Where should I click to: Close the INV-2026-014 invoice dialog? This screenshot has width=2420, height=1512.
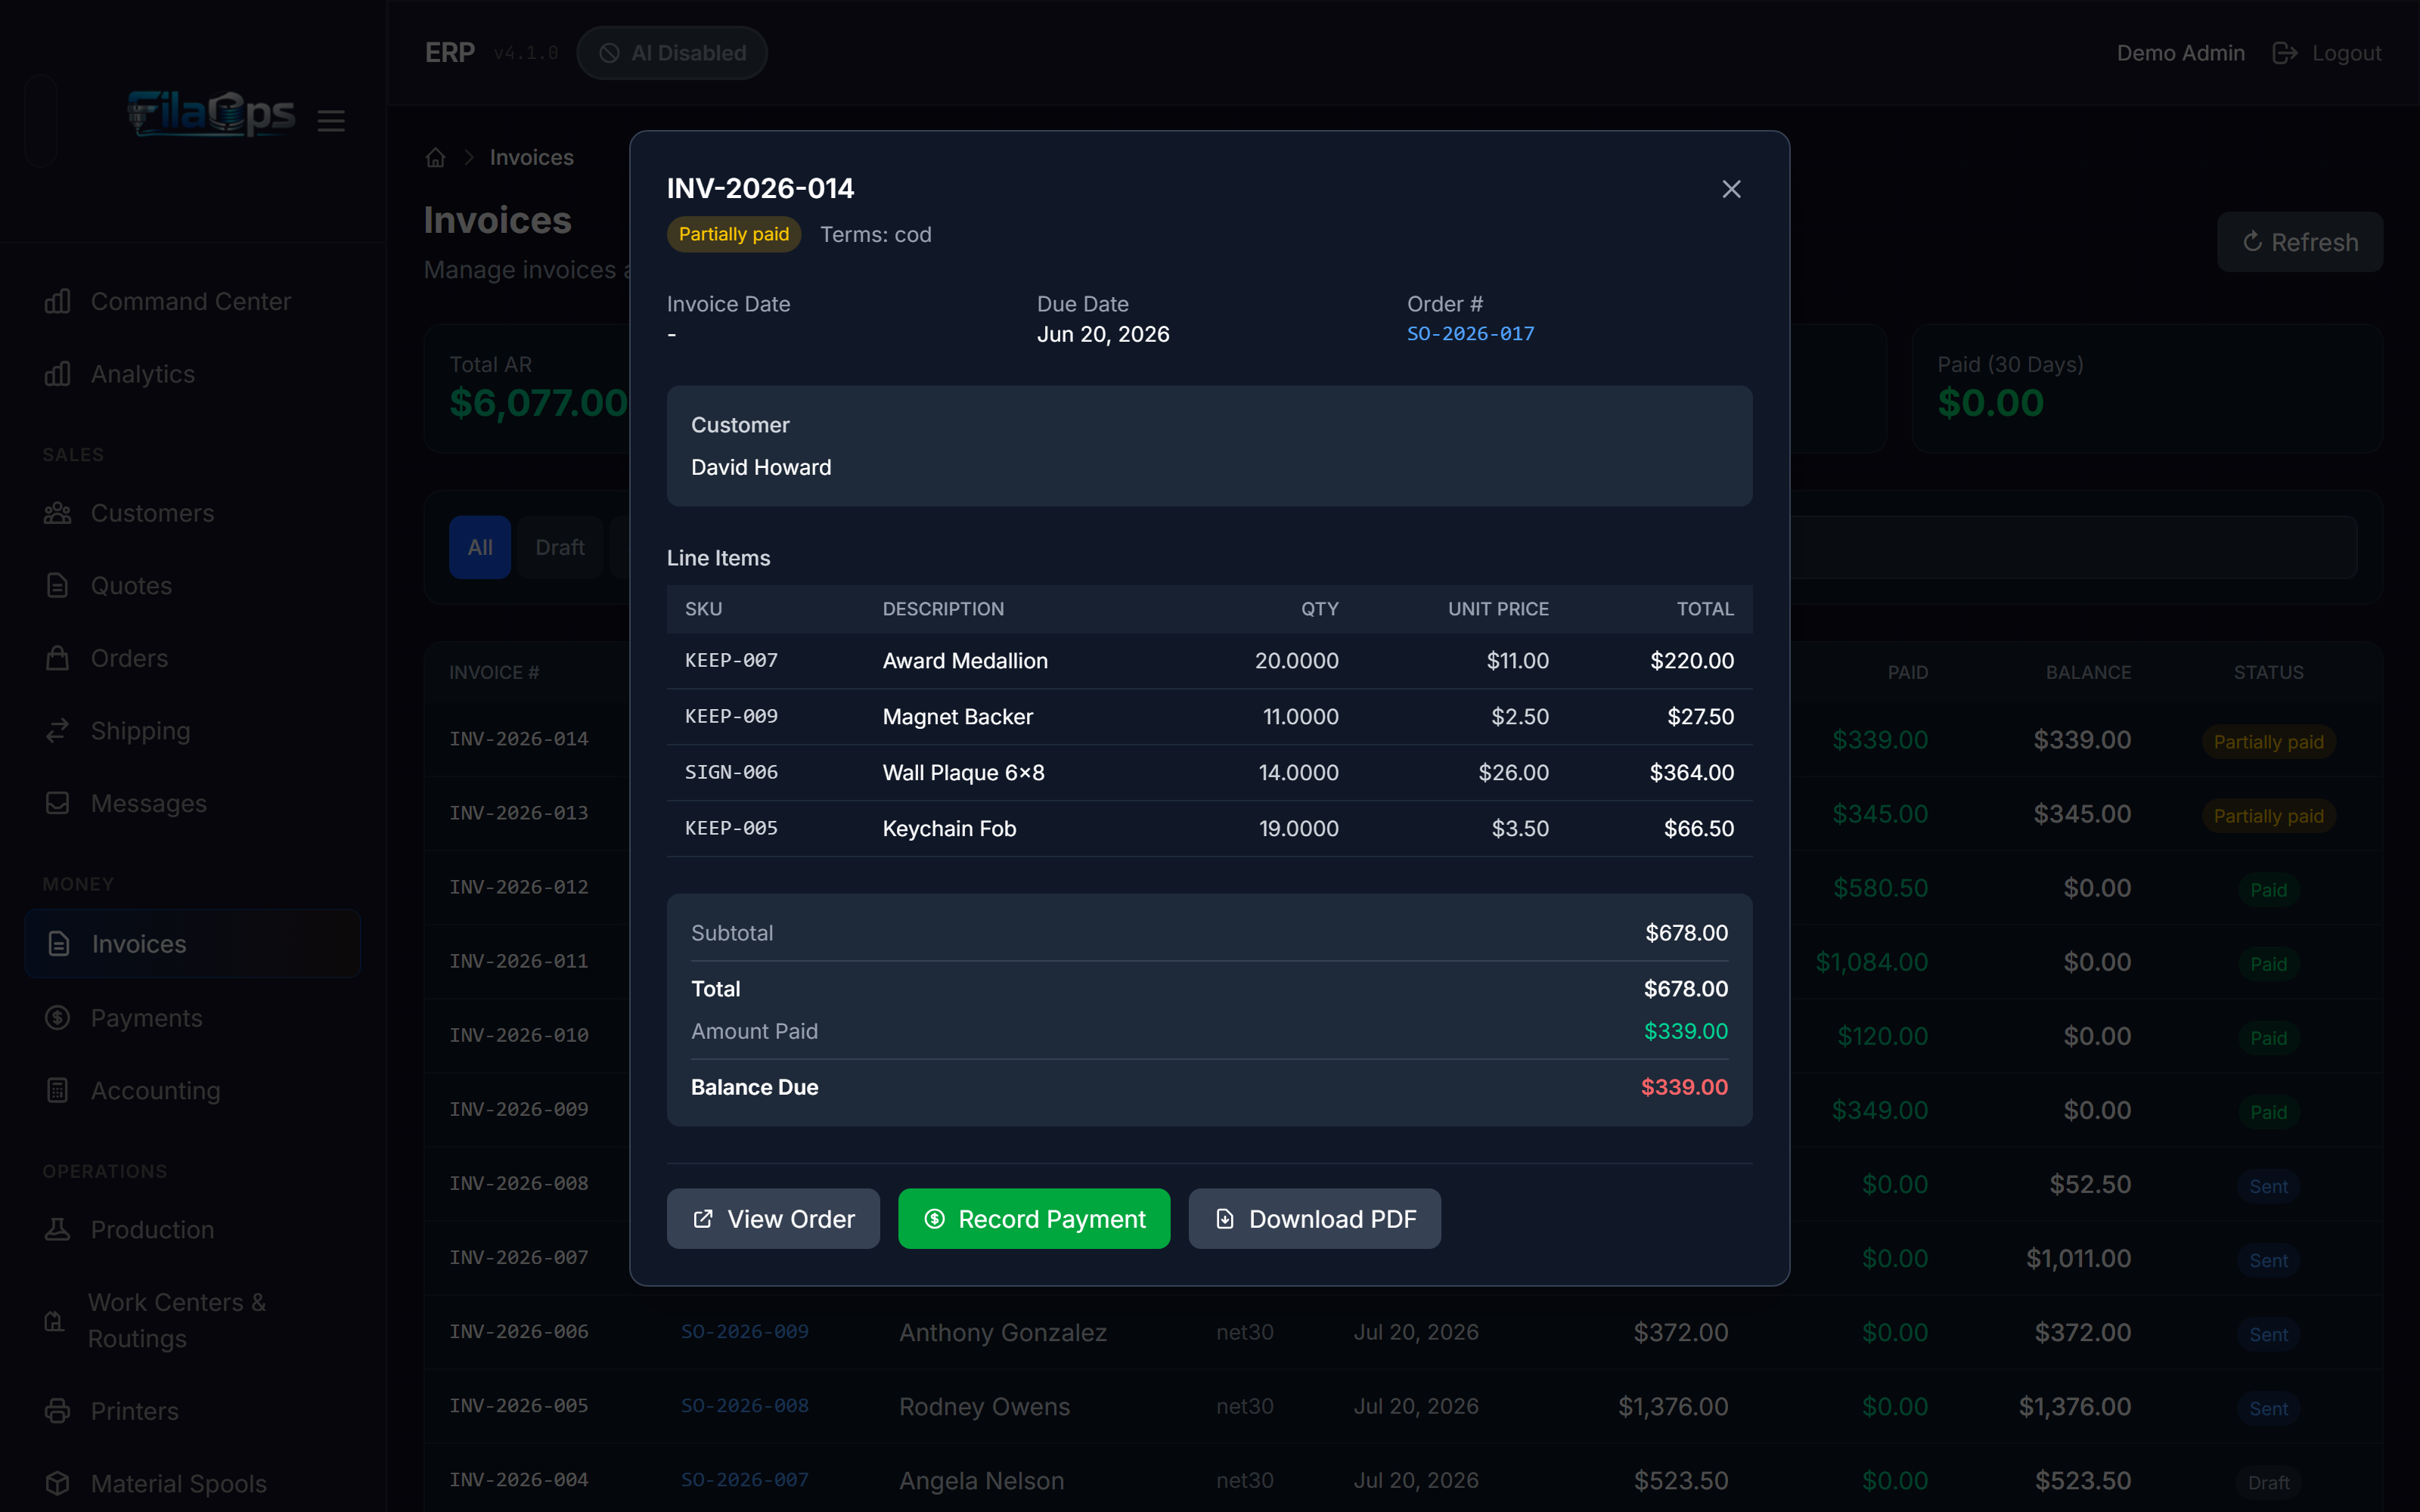point(1731,189)
